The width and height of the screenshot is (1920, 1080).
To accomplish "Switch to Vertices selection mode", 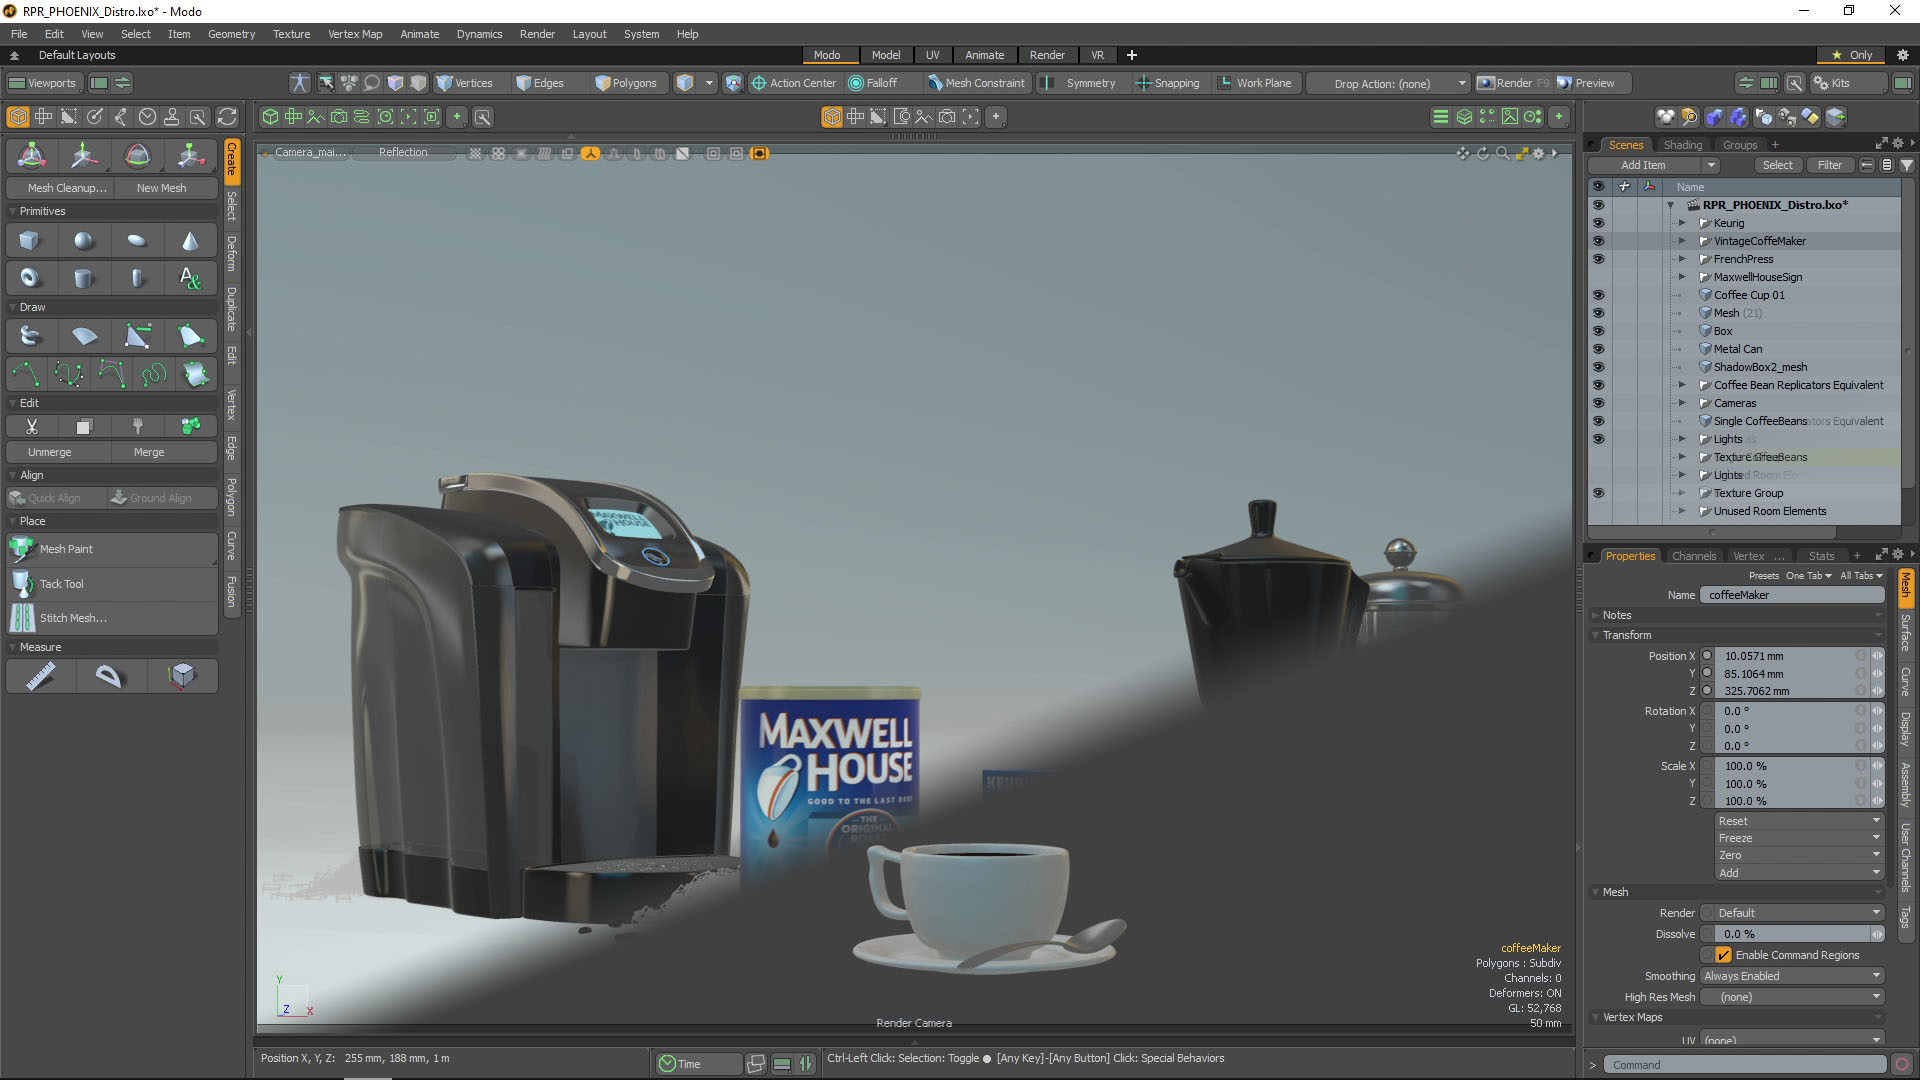I will (x=466, y=83).
